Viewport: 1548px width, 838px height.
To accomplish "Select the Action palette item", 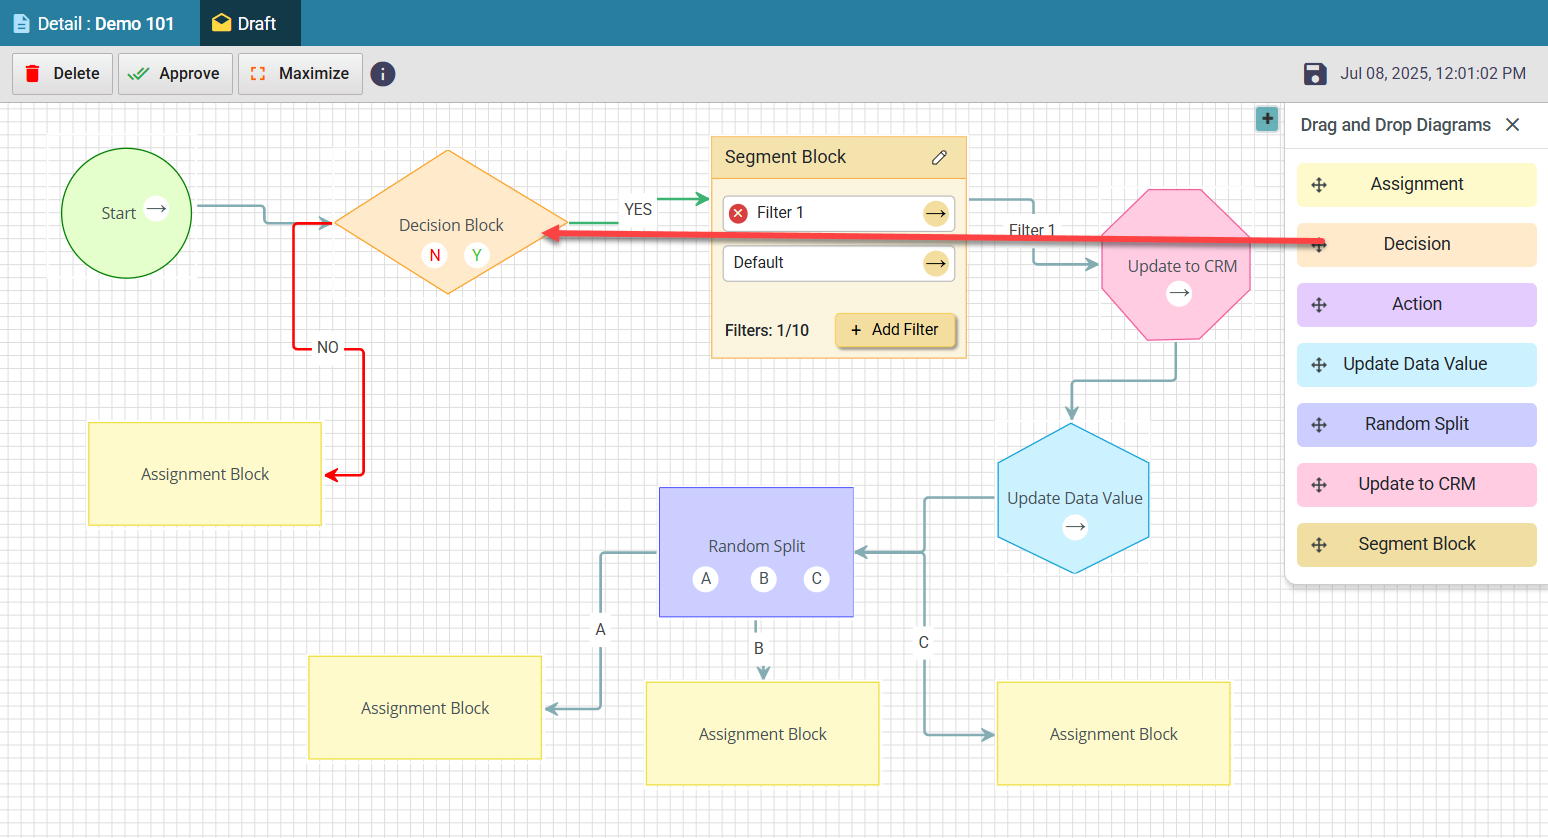I will click(x=1417, y=305).
